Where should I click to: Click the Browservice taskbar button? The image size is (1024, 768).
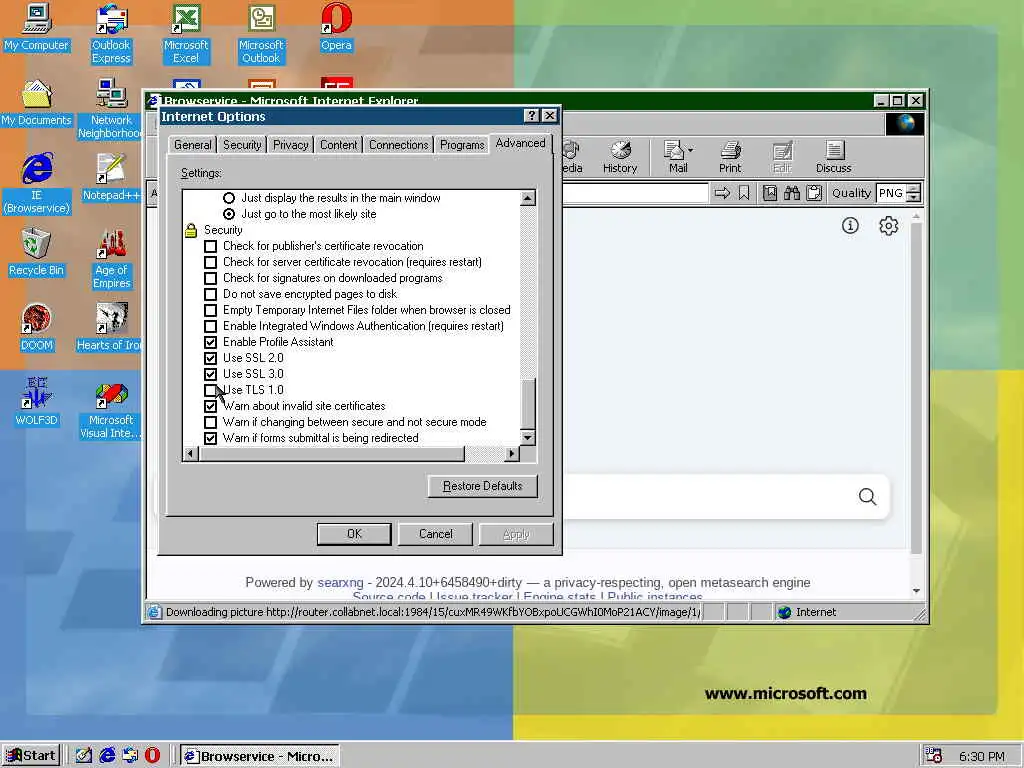260,756
